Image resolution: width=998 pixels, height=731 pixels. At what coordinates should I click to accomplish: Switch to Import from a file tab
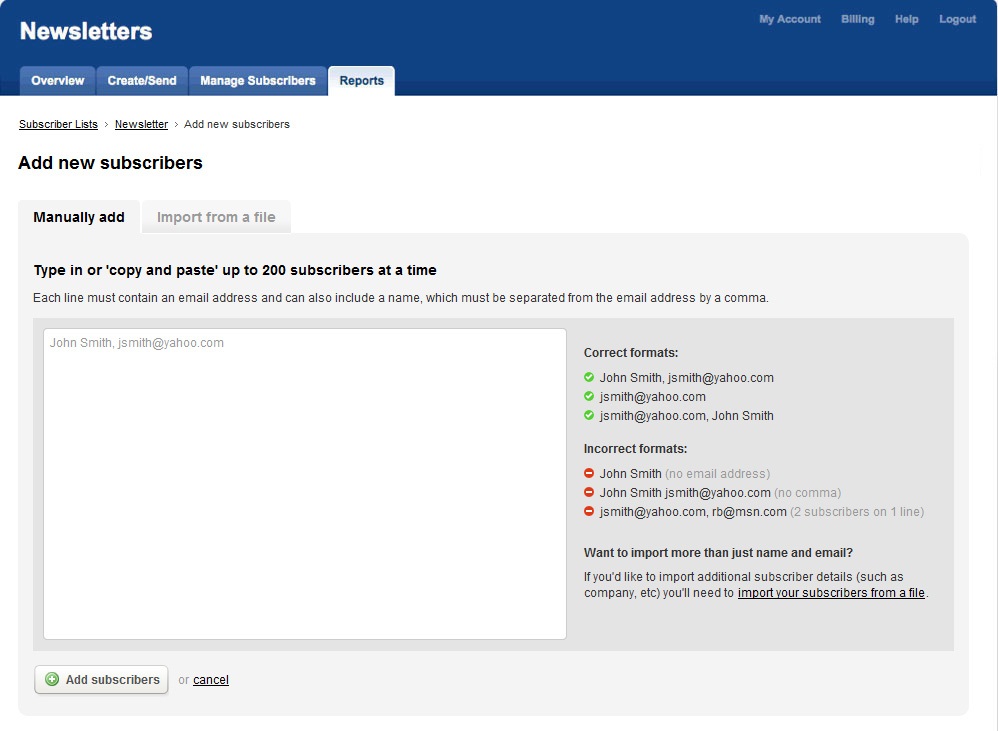(x=216, y=217)
